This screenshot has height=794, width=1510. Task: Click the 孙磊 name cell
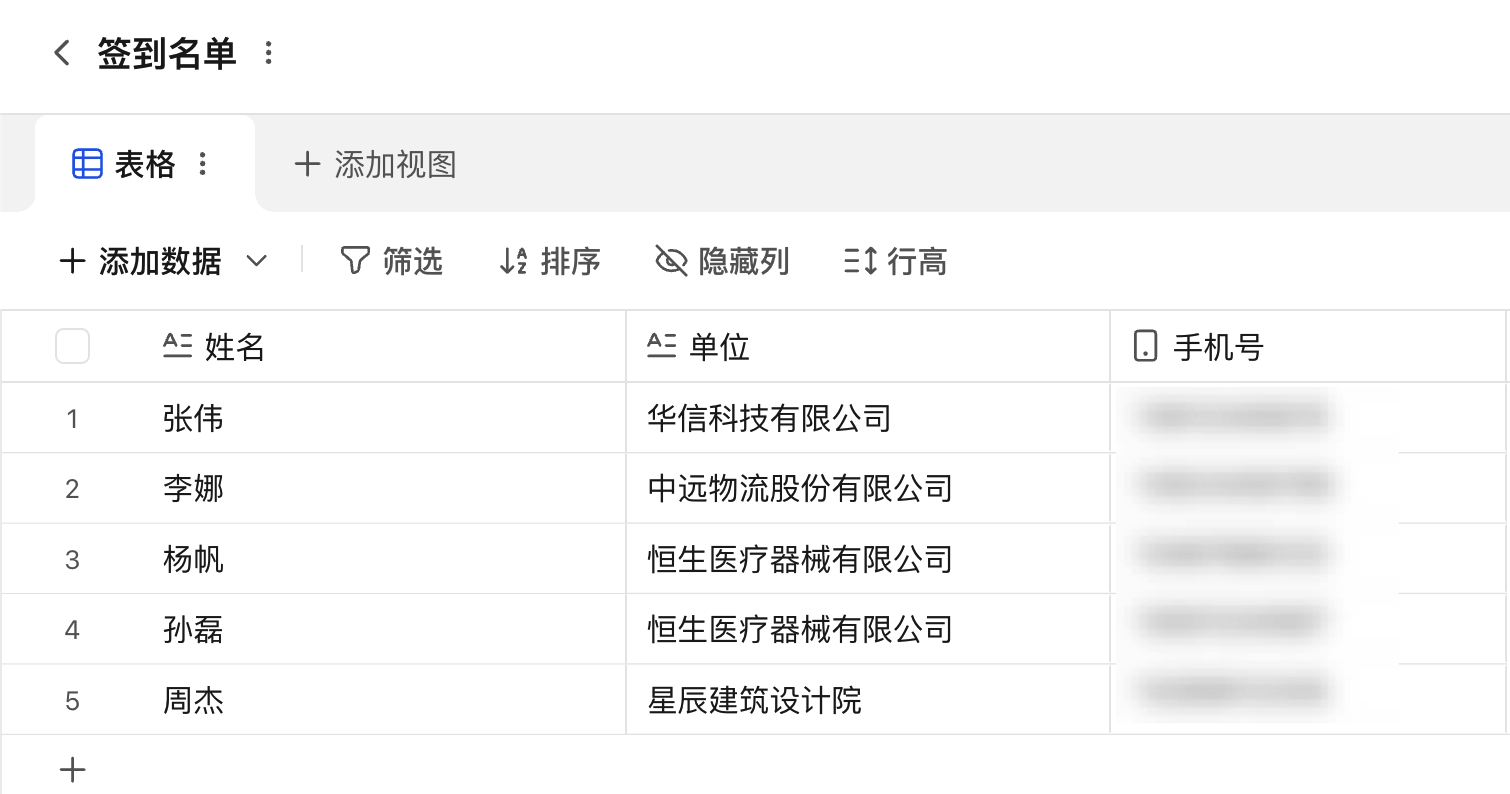[x=385, y=629]
